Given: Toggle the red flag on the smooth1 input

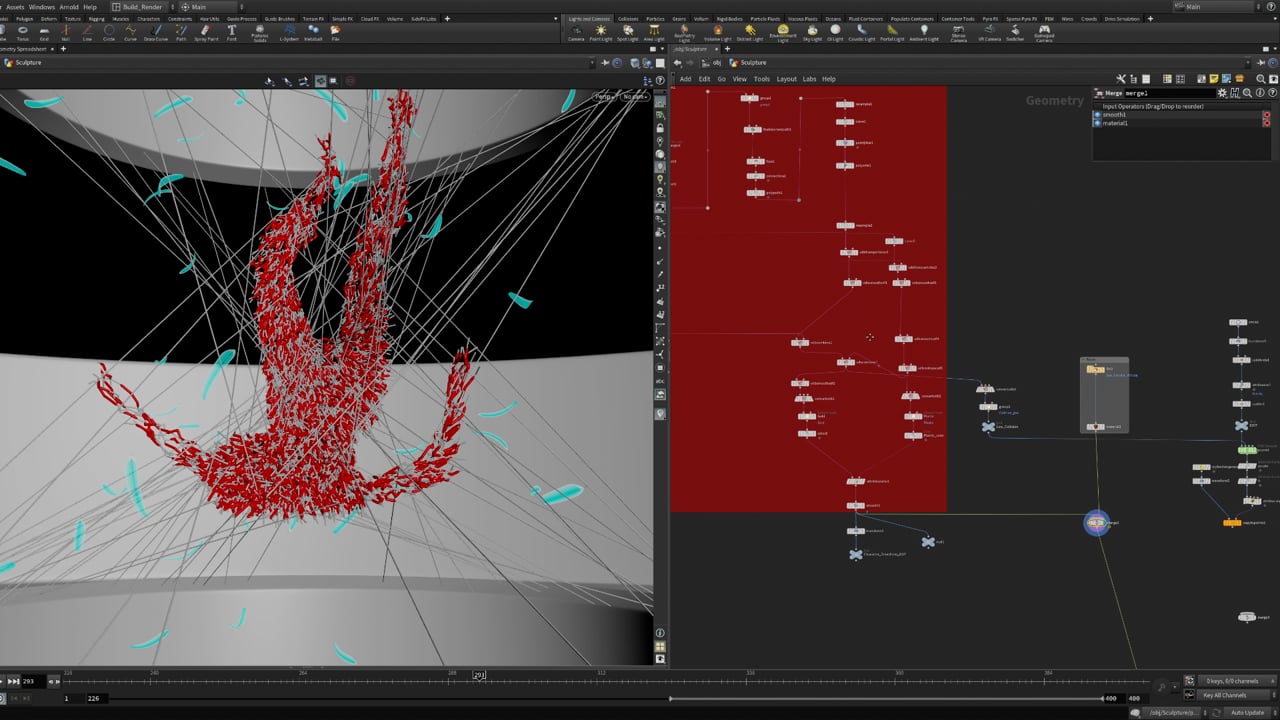Looking at the screenshot, I should tap(1266, 115).
